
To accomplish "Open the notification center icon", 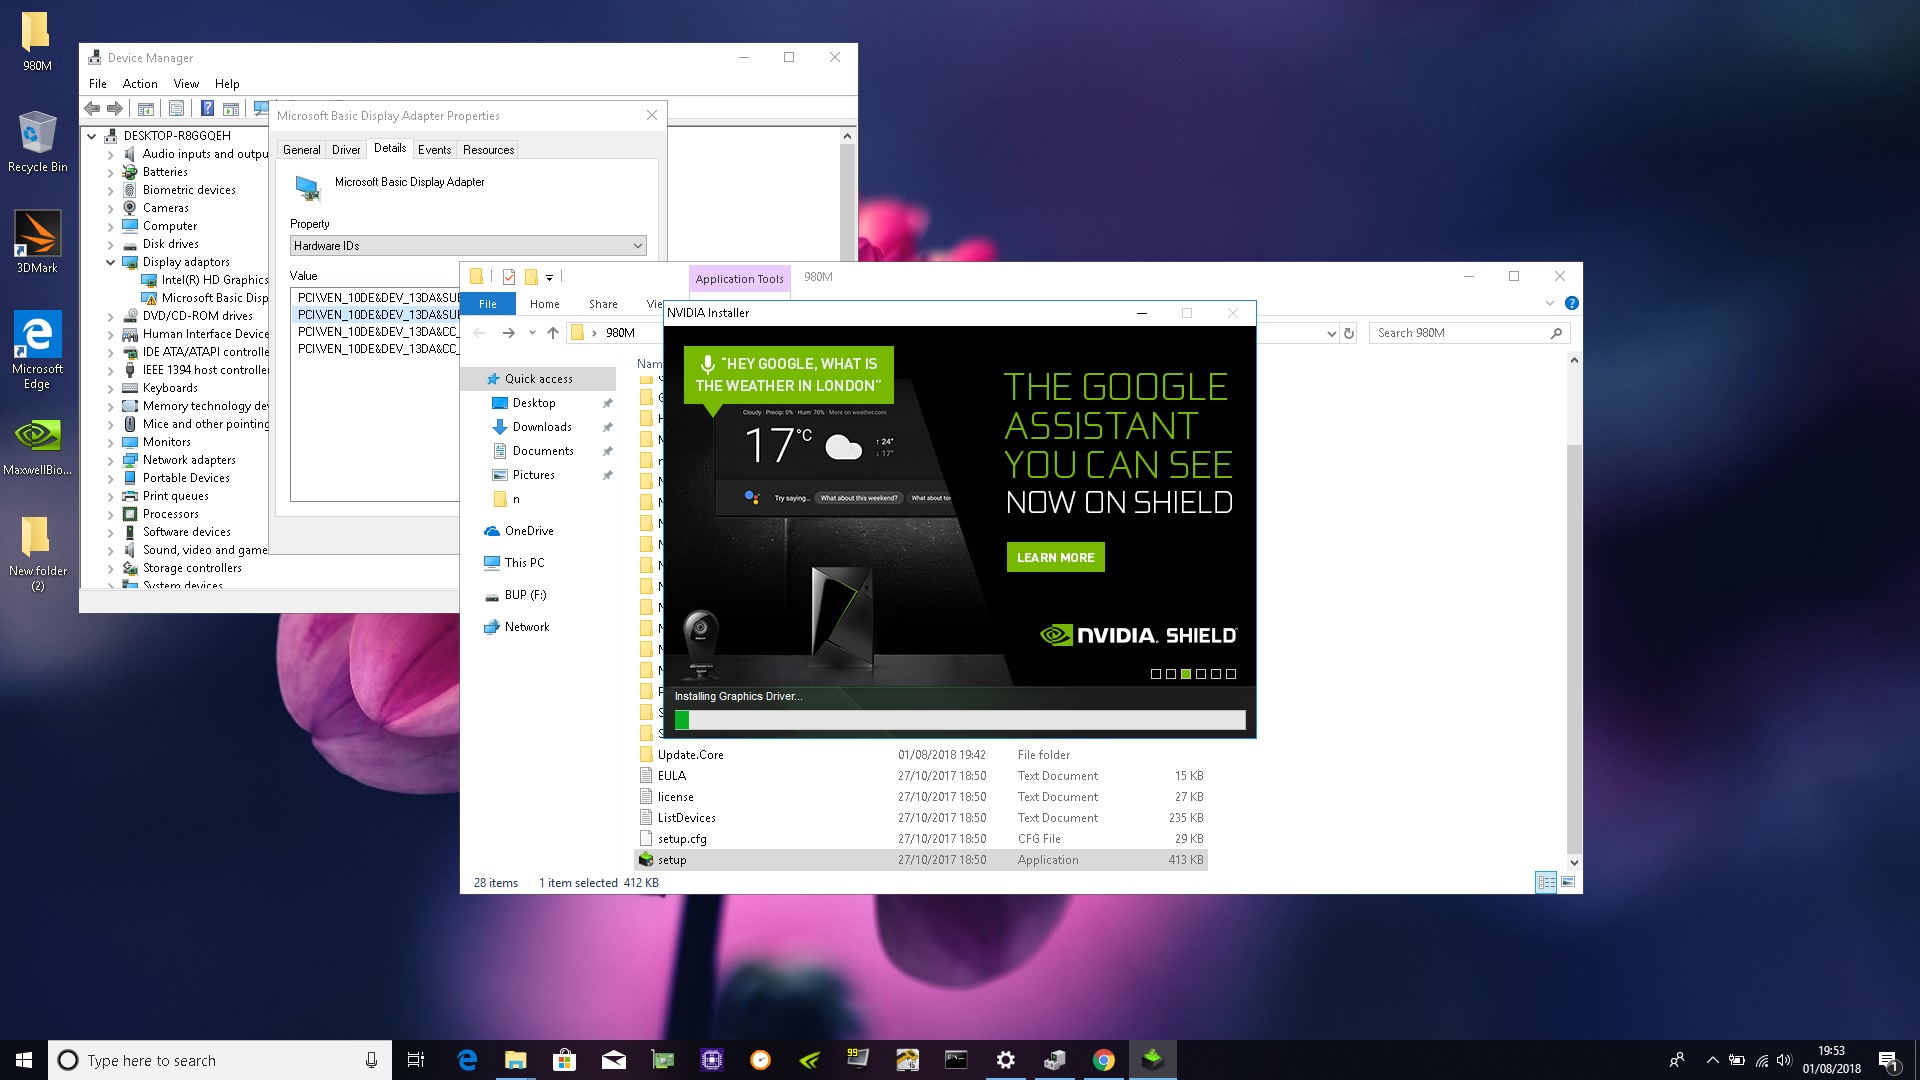I will (x=1888, y=1060).
